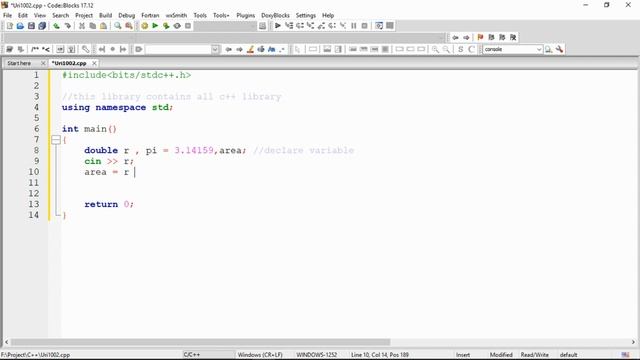The height and width of the screenshot is (360, 640).
Task: Open Replace with the toolbar icon
Action: coord(129,26)
